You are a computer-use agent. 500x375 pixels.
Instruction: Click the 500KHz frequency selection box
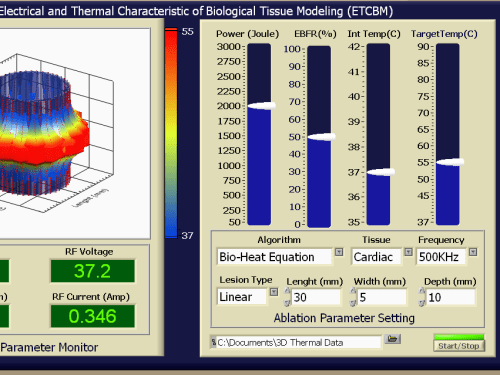pyautogui.click(x=441, y=257)
